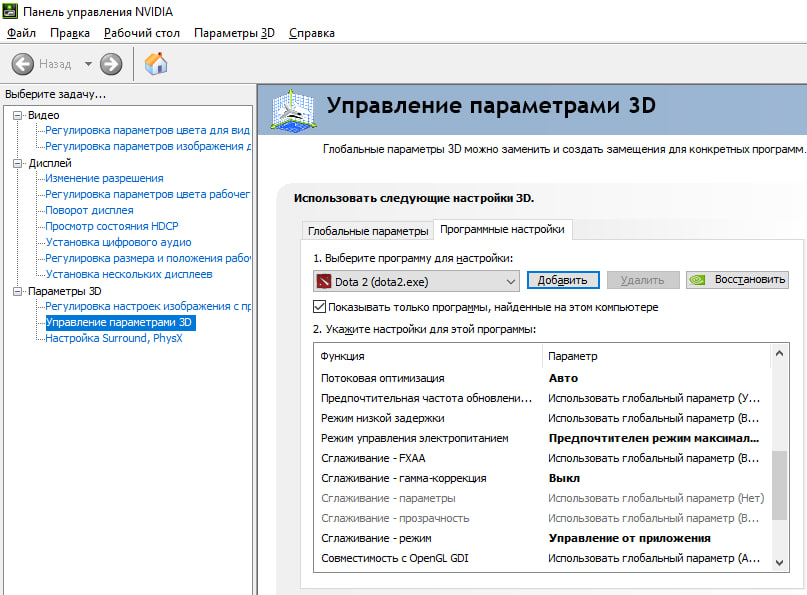The height and width of the screenshot is (595, 807).
Task: Open Регулировка параметров цвета для видео
Action: (x=147, y=130)
